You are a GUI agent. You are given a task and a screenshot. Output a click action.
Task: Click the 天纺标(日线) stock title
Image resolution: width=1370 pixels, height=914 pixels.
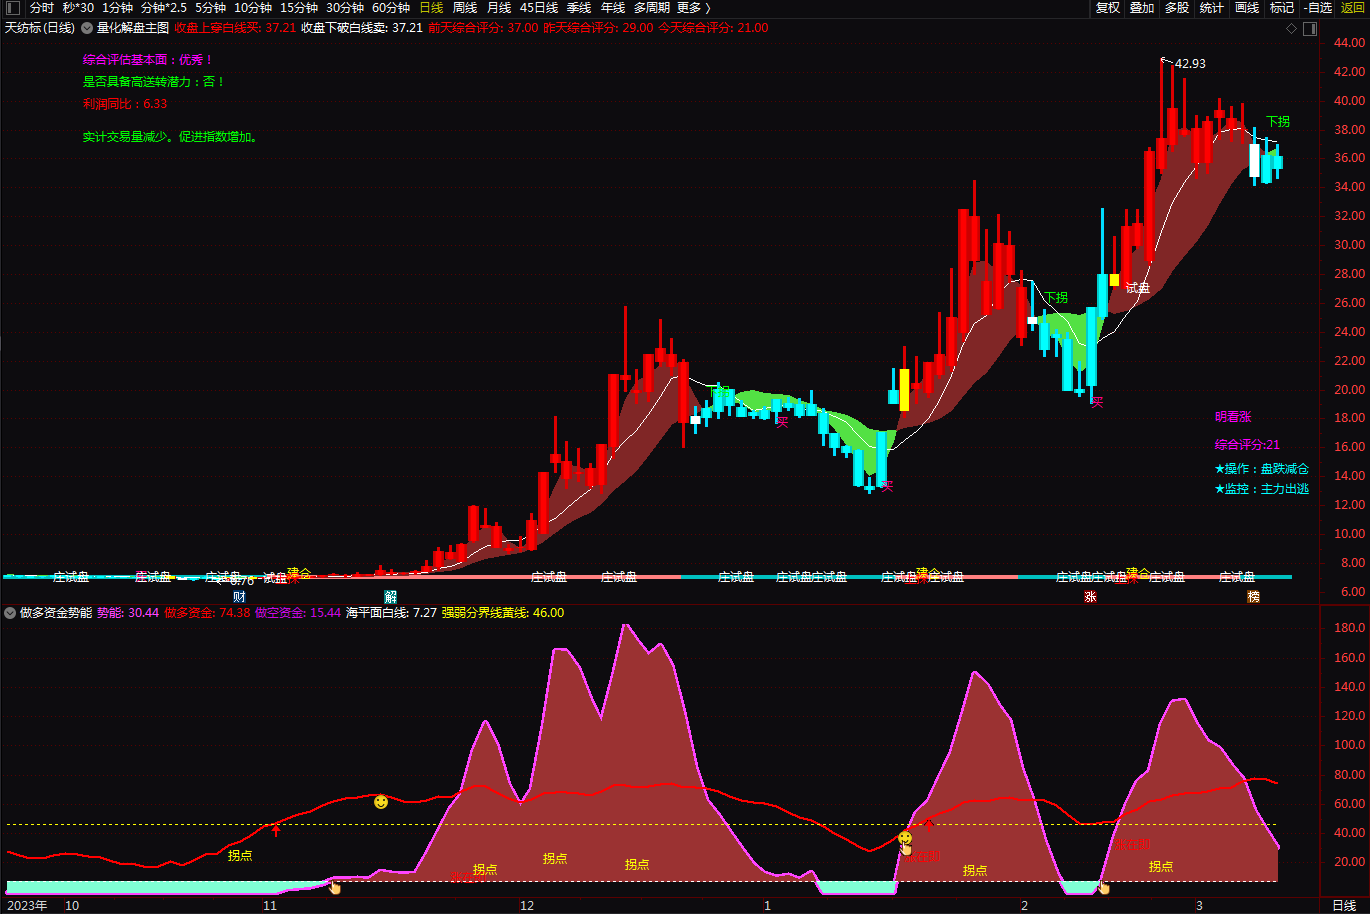[x=40, y=28]
